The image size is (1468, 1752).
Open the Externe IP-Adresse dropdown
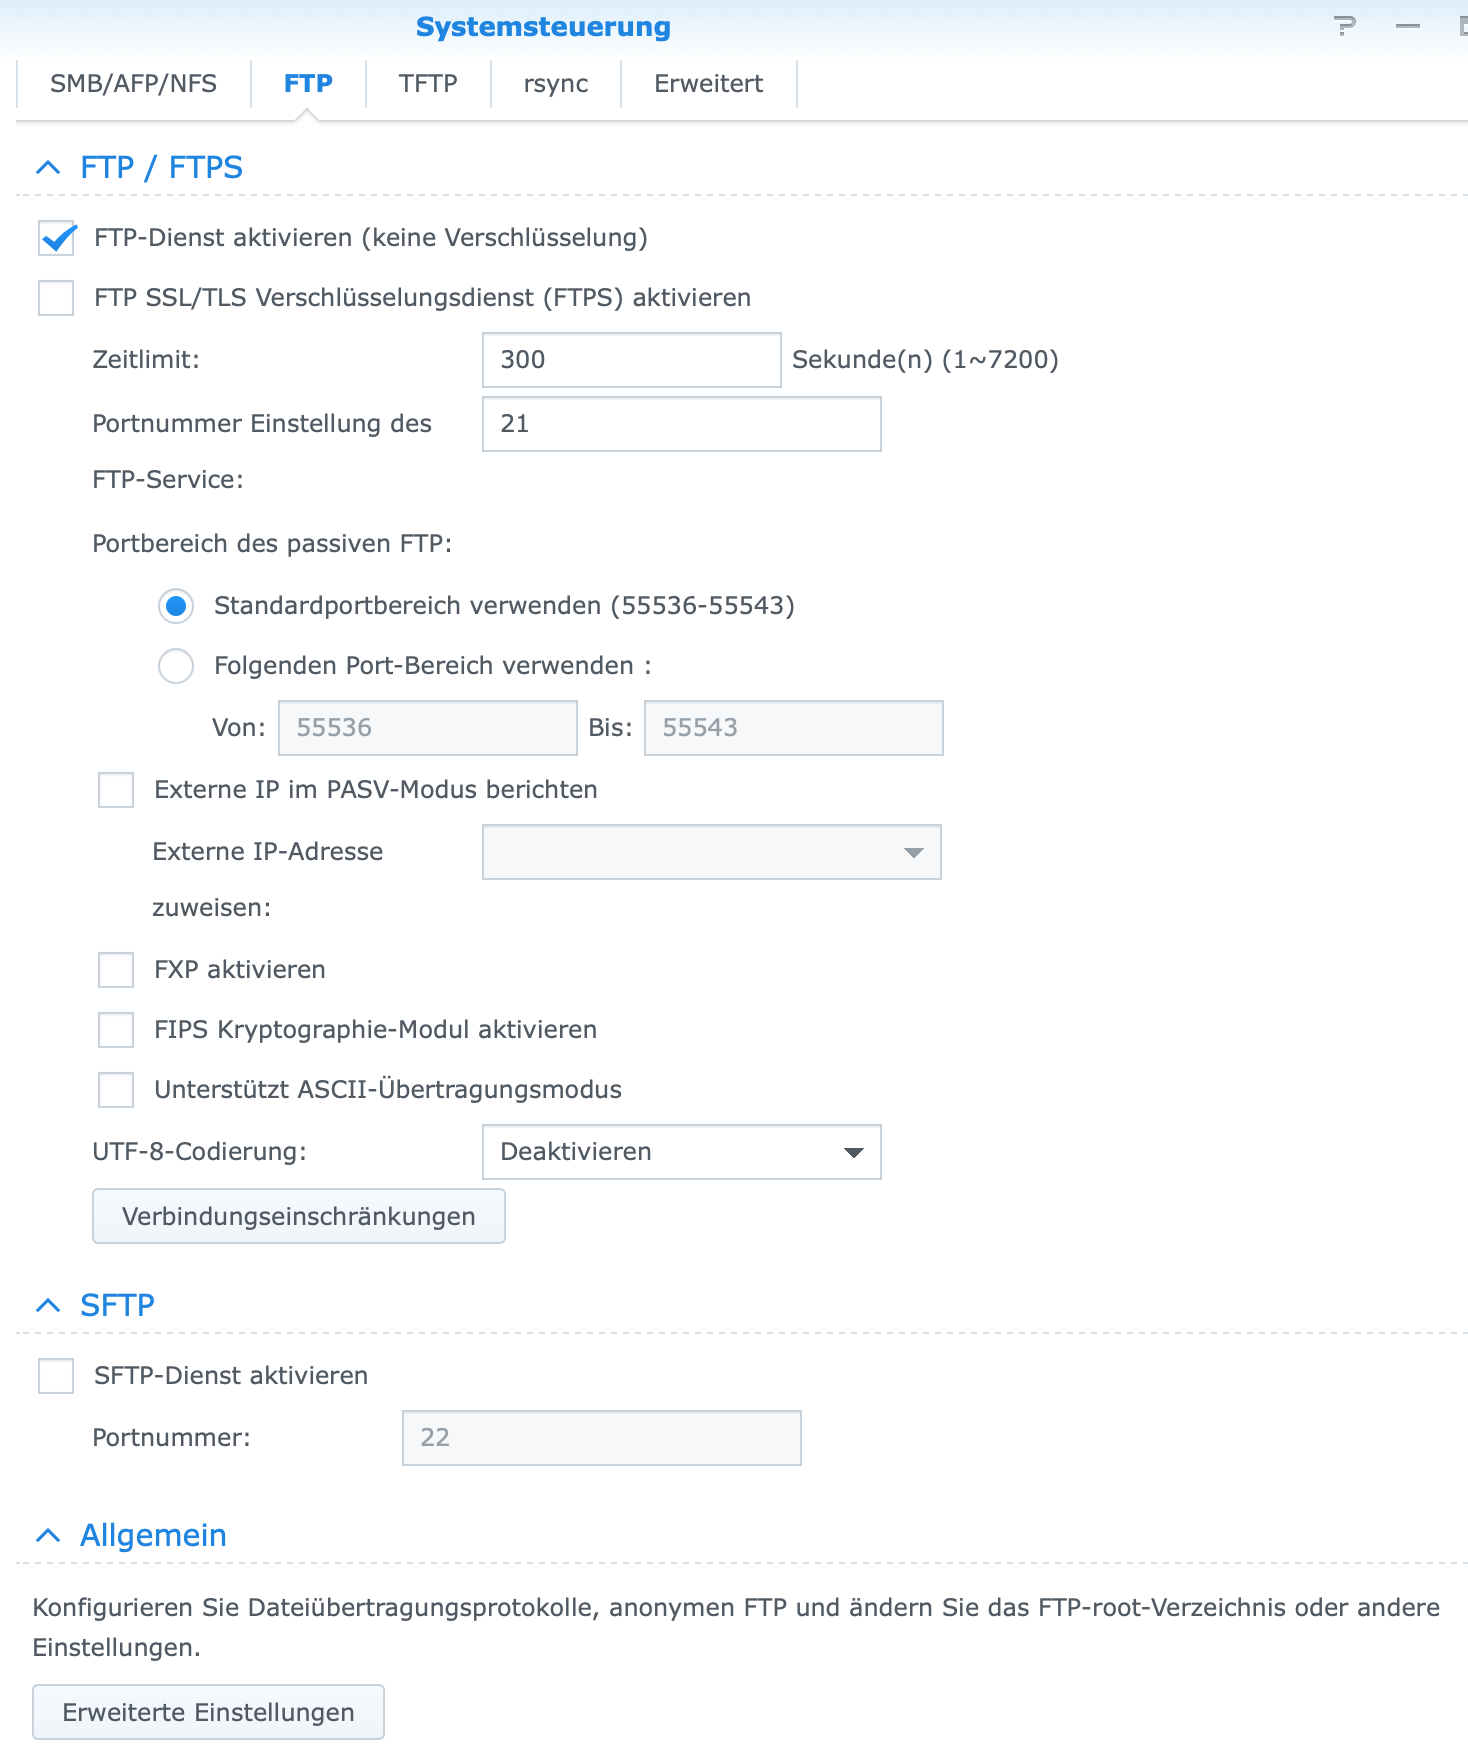(711, 852)
